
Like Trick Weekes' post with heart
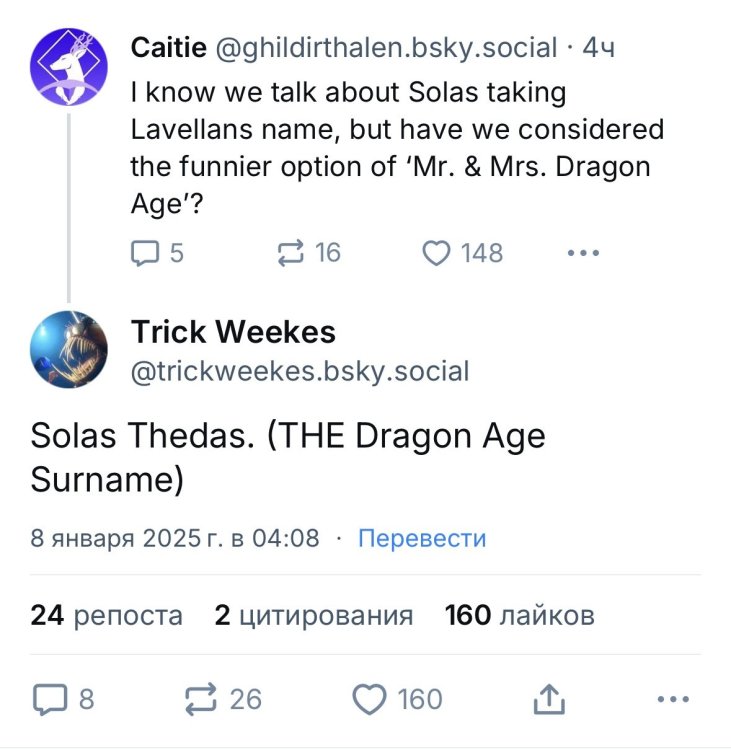coord(370,699)
